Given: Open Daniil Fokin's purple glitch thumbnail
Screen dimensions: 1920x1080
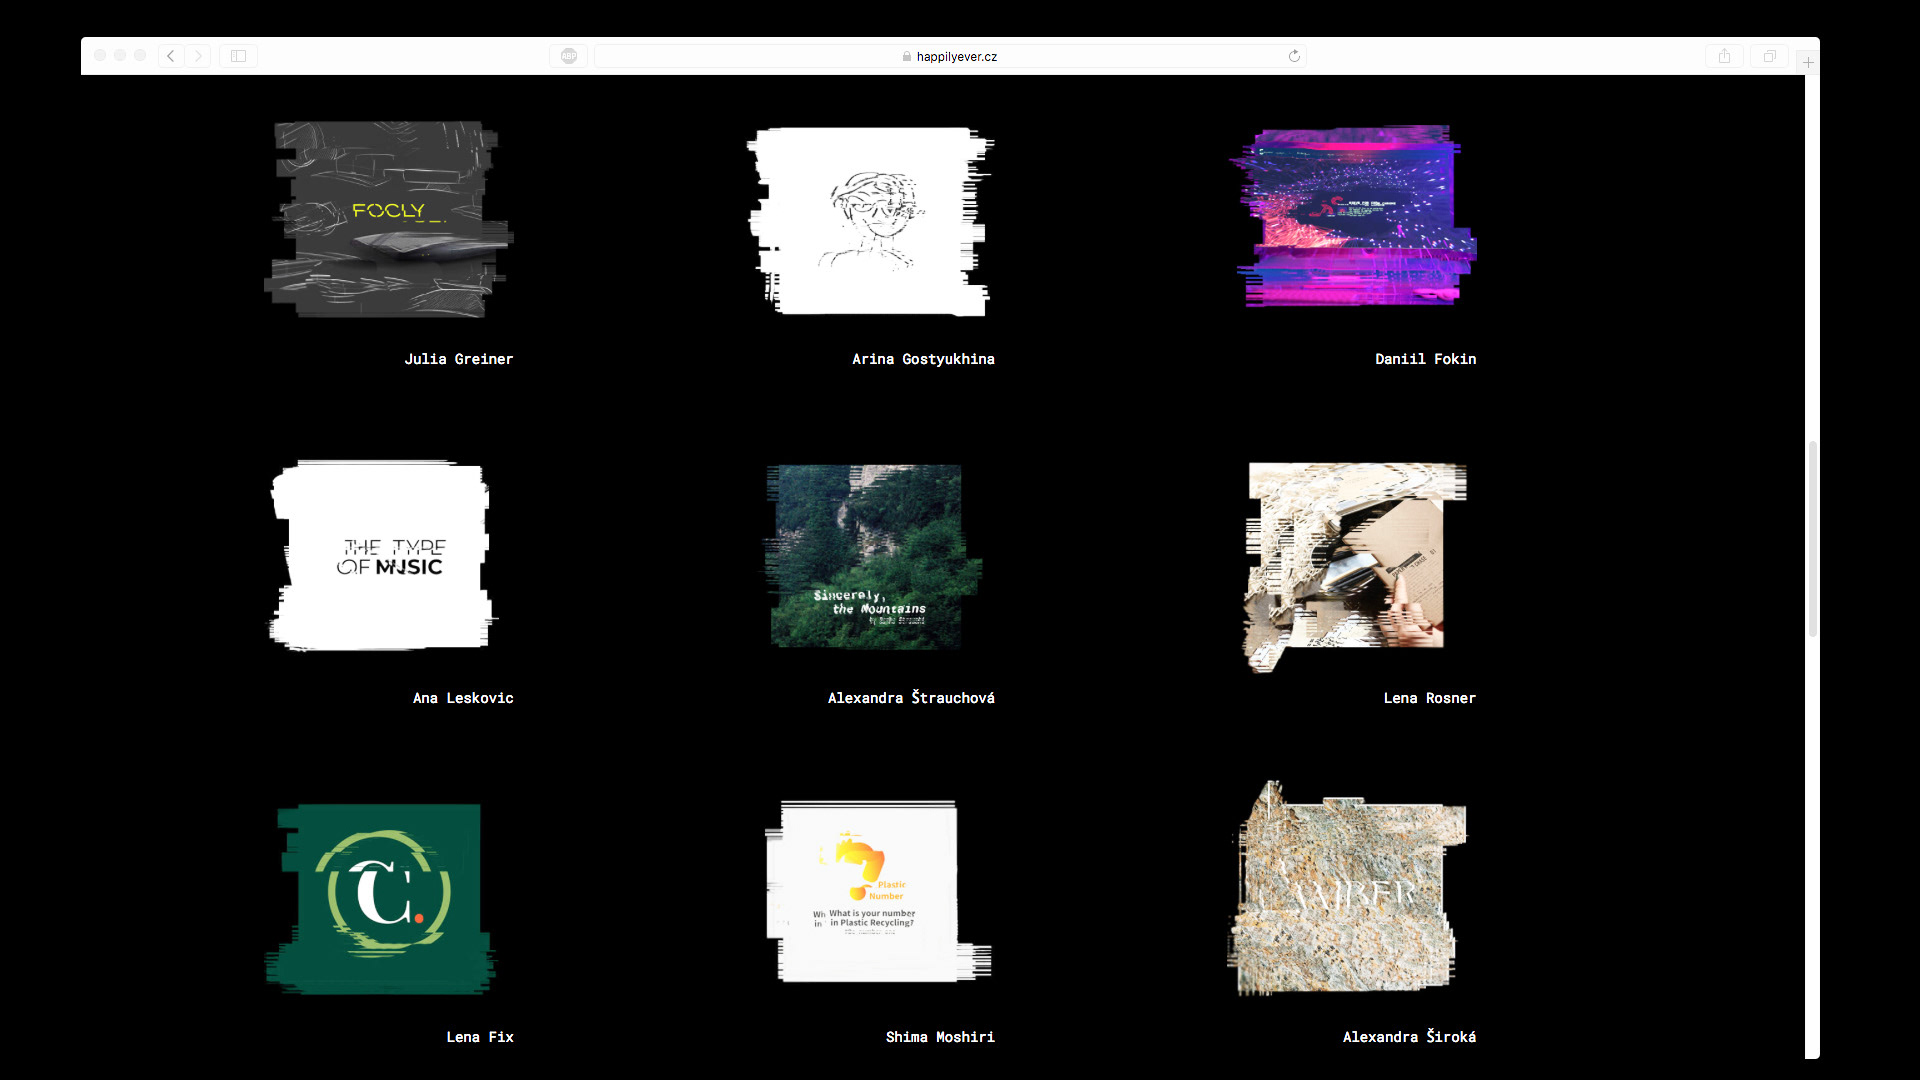Looking at the screenshot, I should pos(1353,215).
